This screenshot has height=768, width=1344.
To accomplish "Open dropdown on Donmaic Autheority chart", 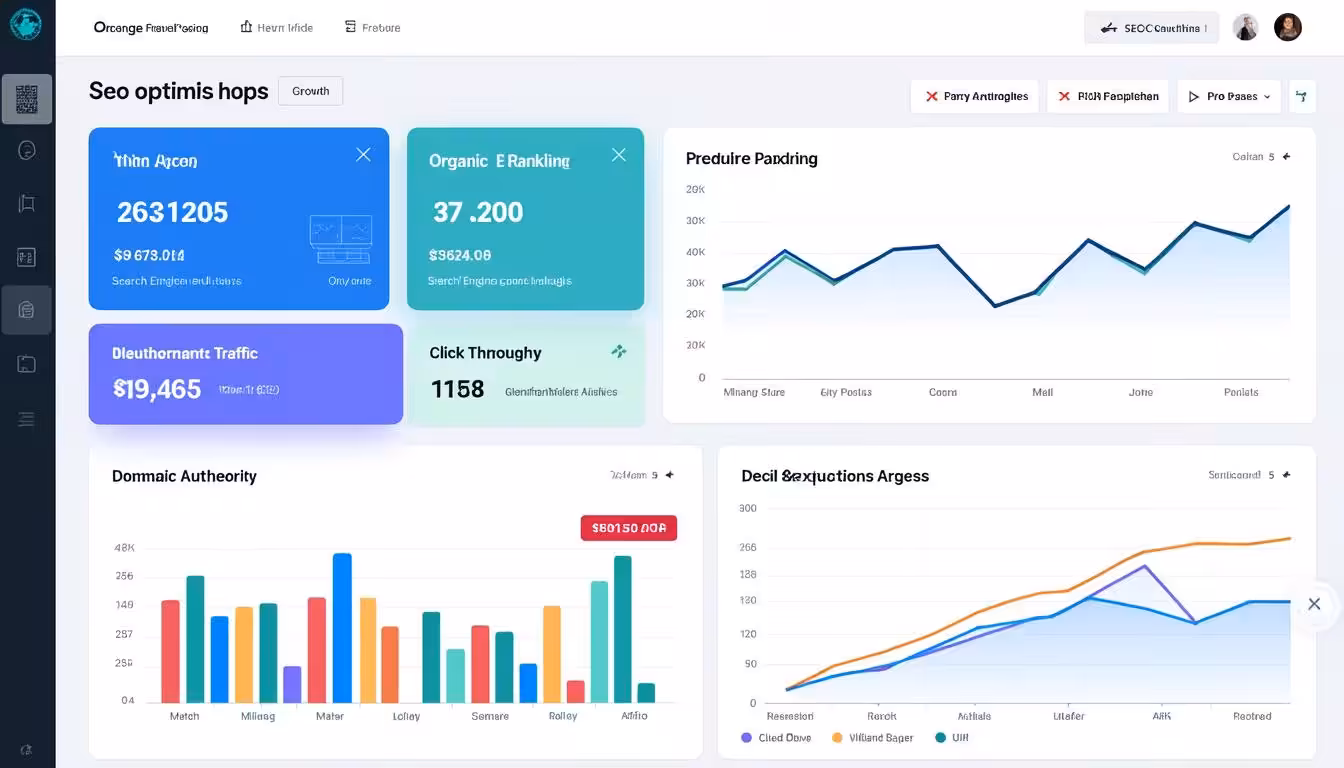I will [642, 475].
